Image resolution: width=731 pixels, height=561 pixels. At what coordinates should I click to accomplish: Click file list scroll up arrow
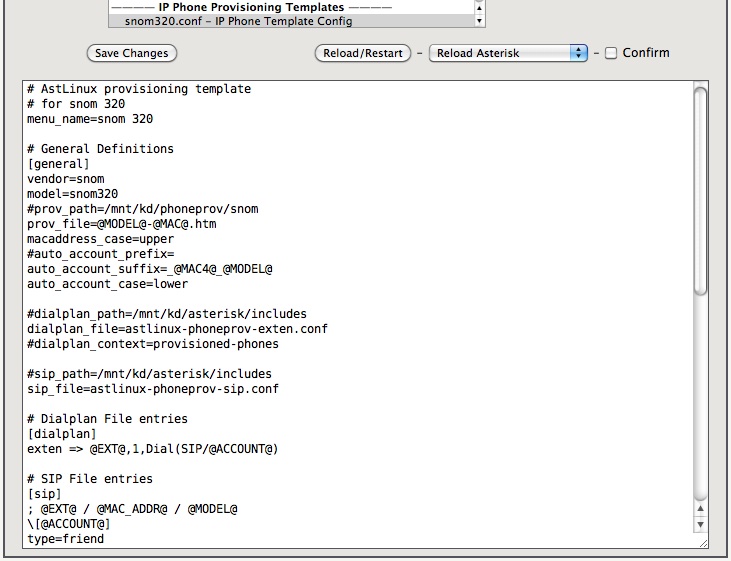(x=479, y=7)
